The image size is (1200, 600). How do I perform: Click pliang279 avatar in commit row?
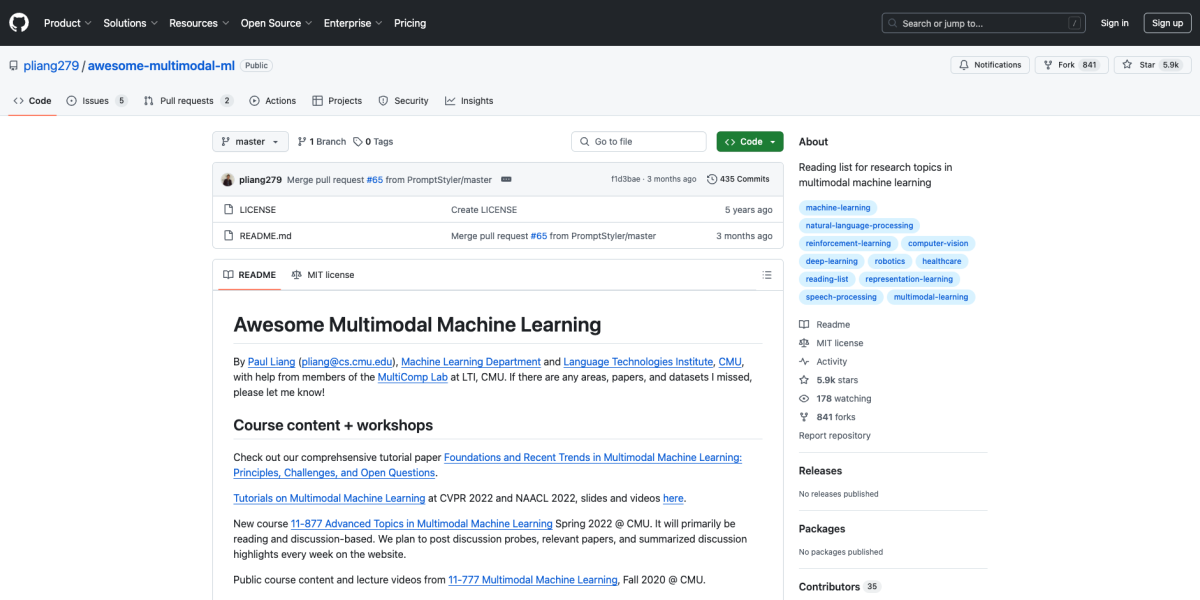[228, 180]
